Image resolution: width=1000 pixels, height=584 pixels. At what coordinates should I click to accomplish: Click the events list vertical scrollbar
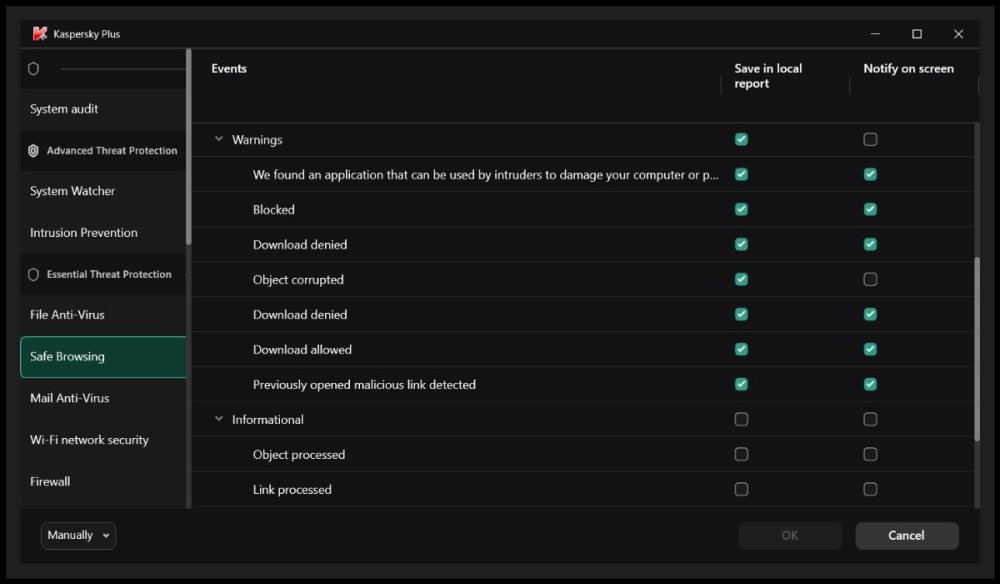(976, 349)
